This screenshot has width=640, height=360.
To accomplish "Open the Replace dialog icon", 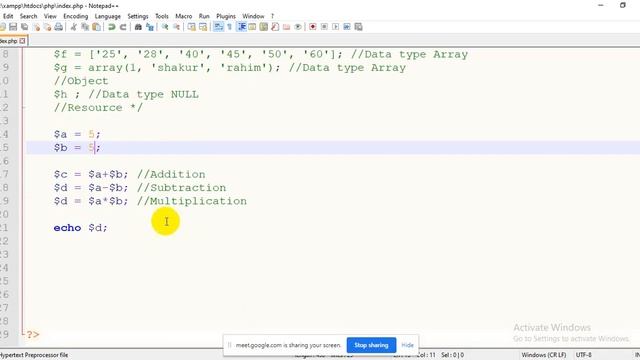I will pos(150,27).
